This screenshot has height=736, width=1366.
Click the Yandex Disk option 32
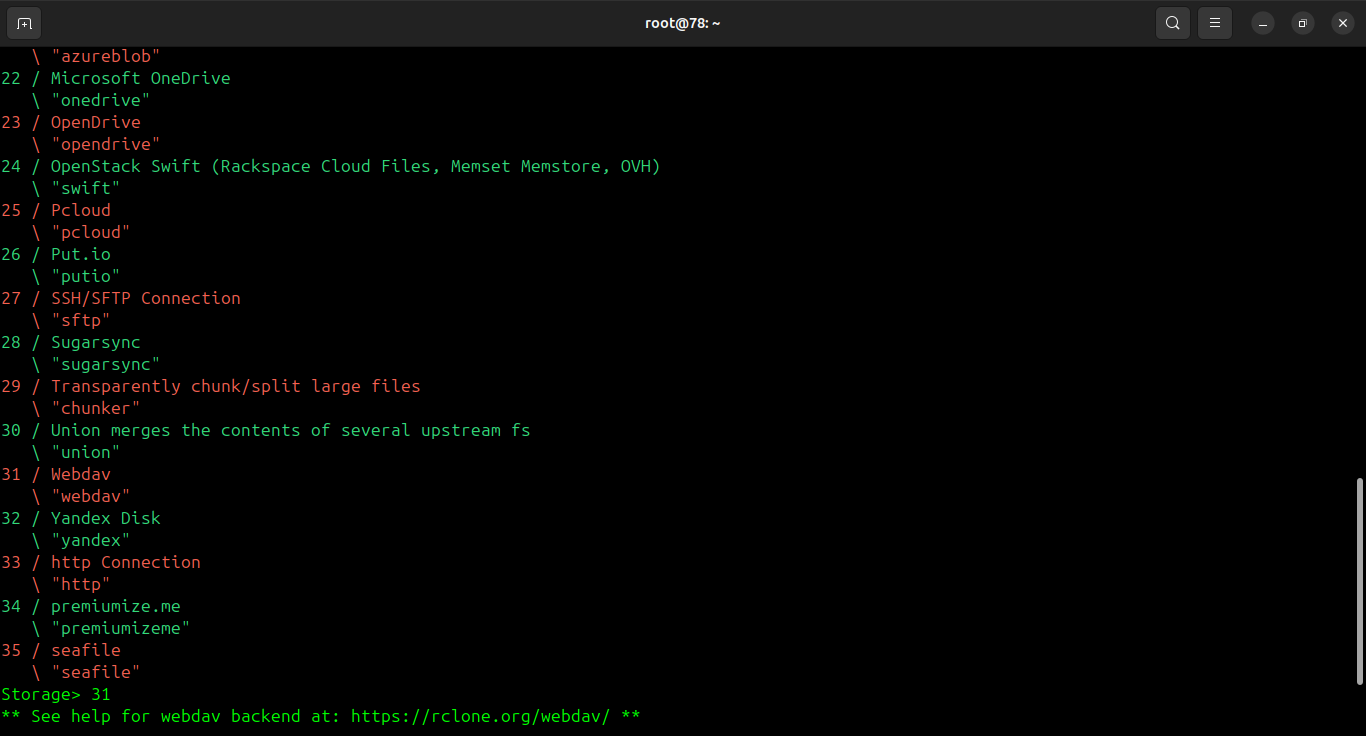tap(81, 518)
